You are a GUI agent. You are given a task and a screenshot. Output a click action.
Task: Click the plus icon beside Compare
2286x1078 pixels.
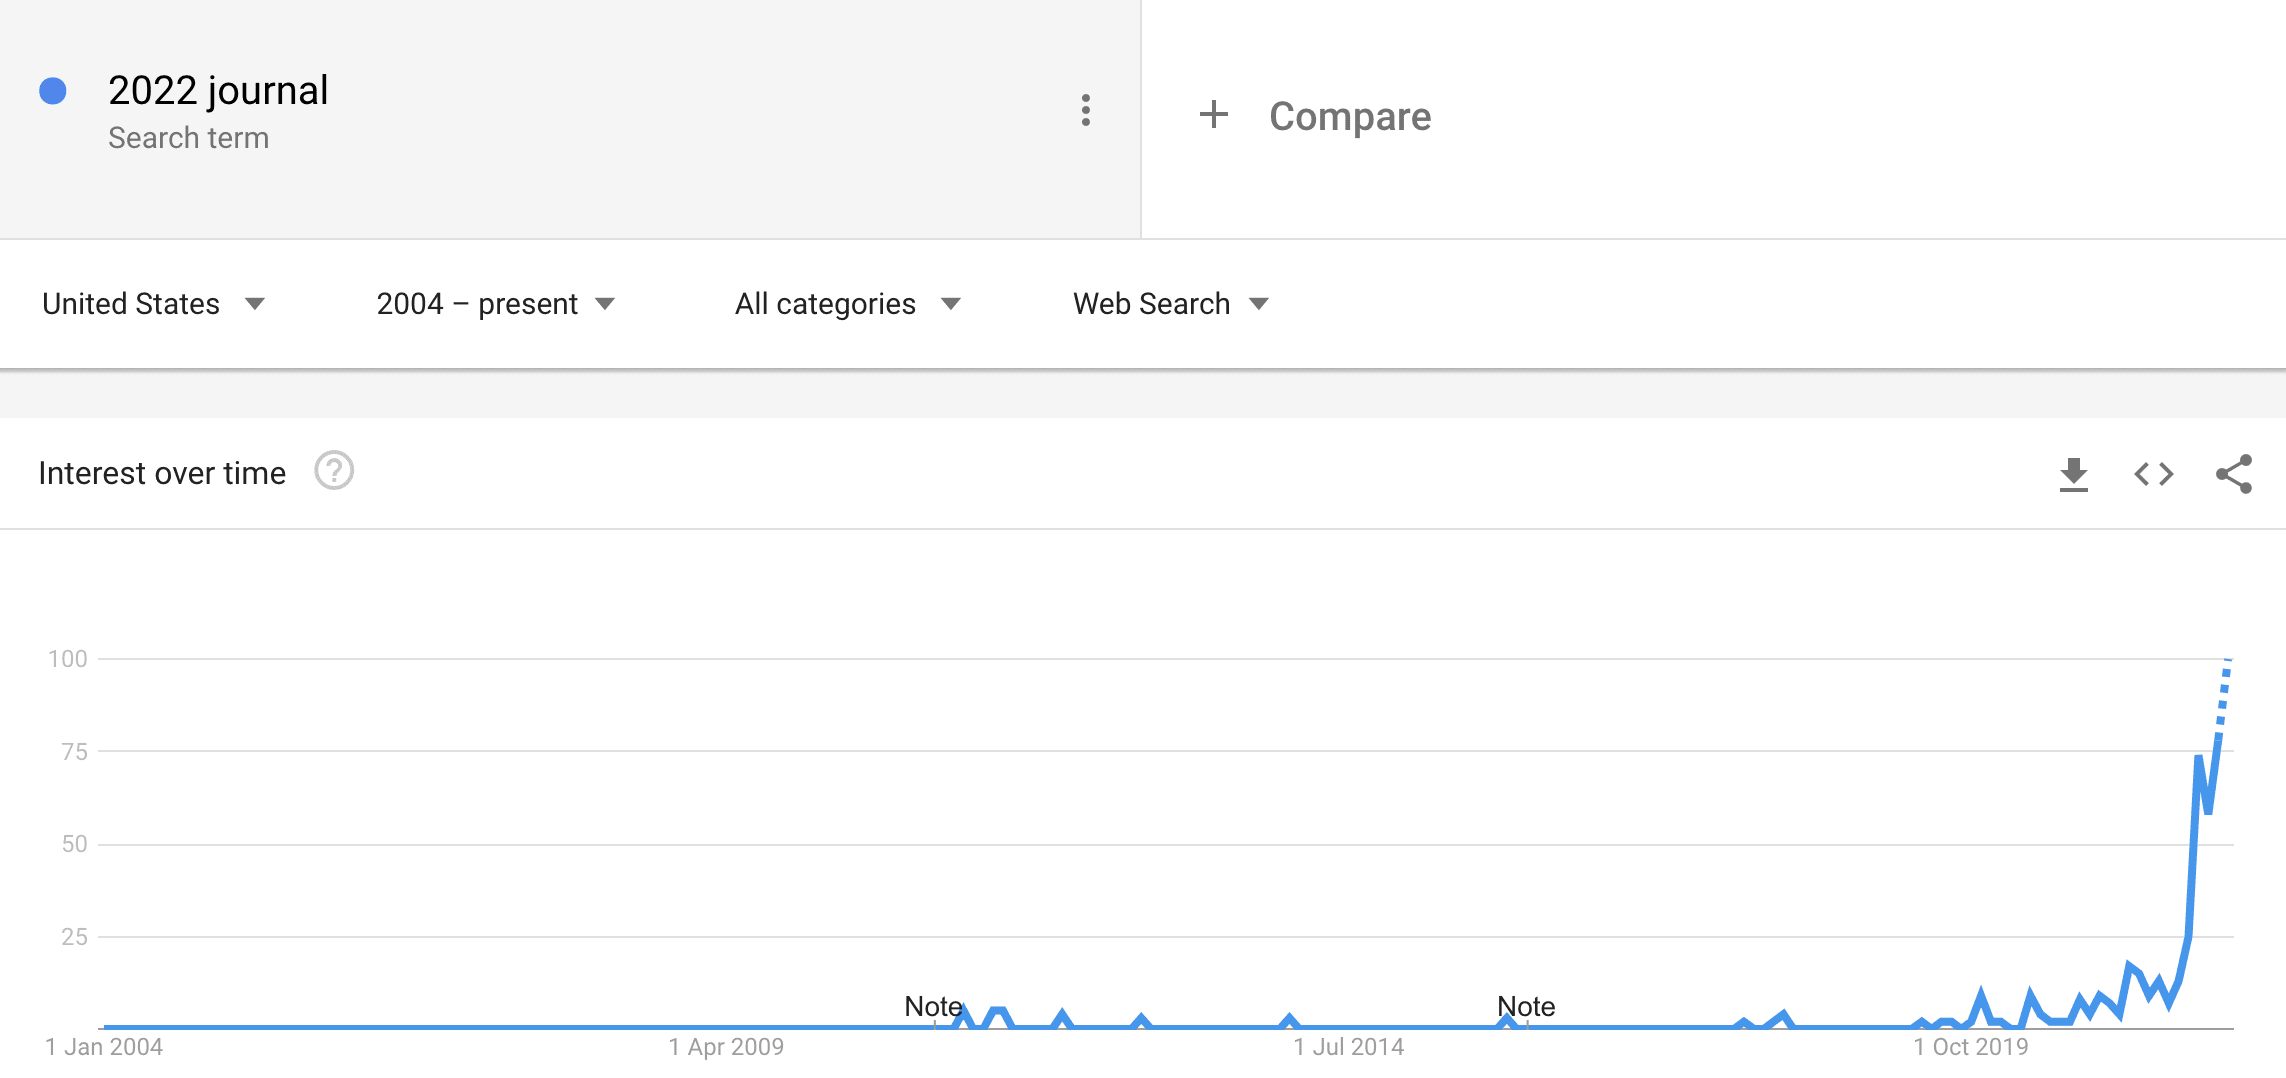[1213, 114]
